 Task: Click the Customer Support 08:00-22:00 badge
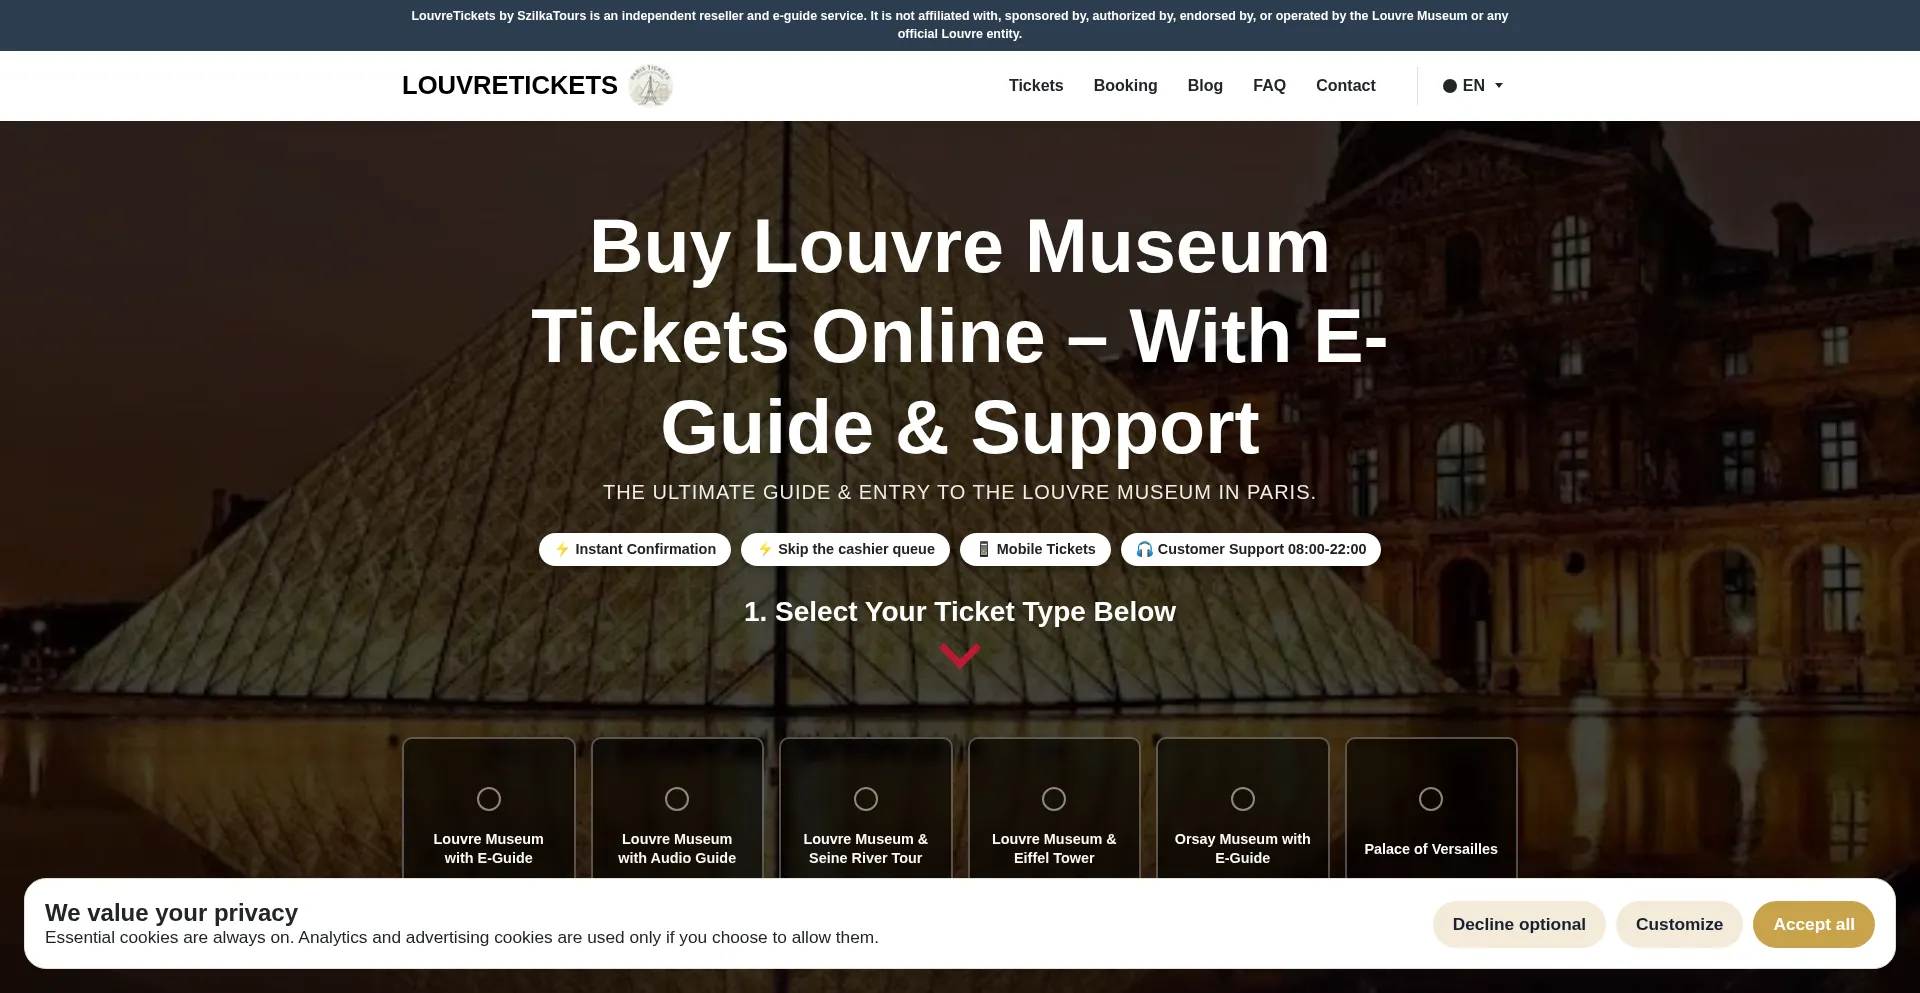point(1251,549)
